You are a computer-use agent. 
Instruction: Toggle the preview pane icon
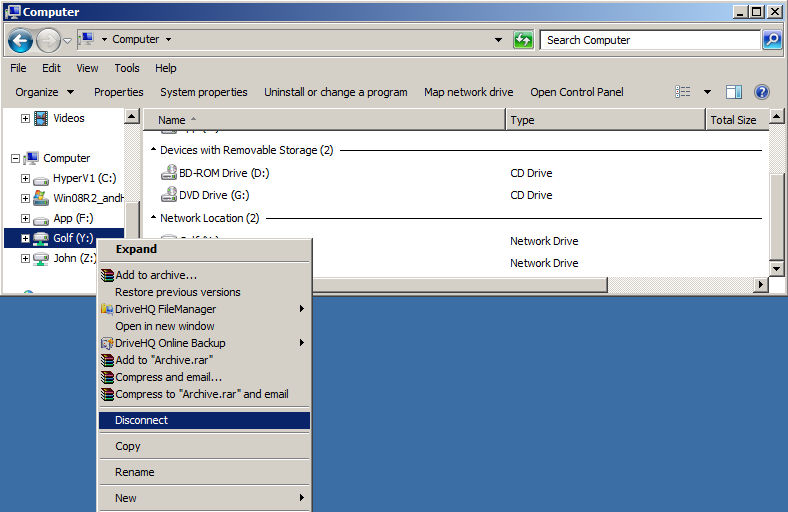[733, 92]
